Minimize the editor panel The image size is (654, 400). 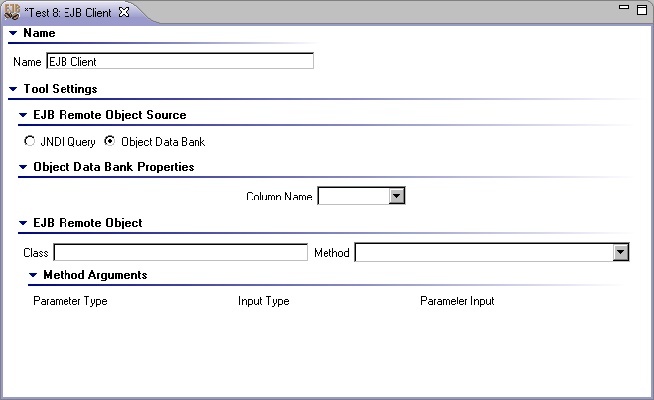tap(624, 7)
